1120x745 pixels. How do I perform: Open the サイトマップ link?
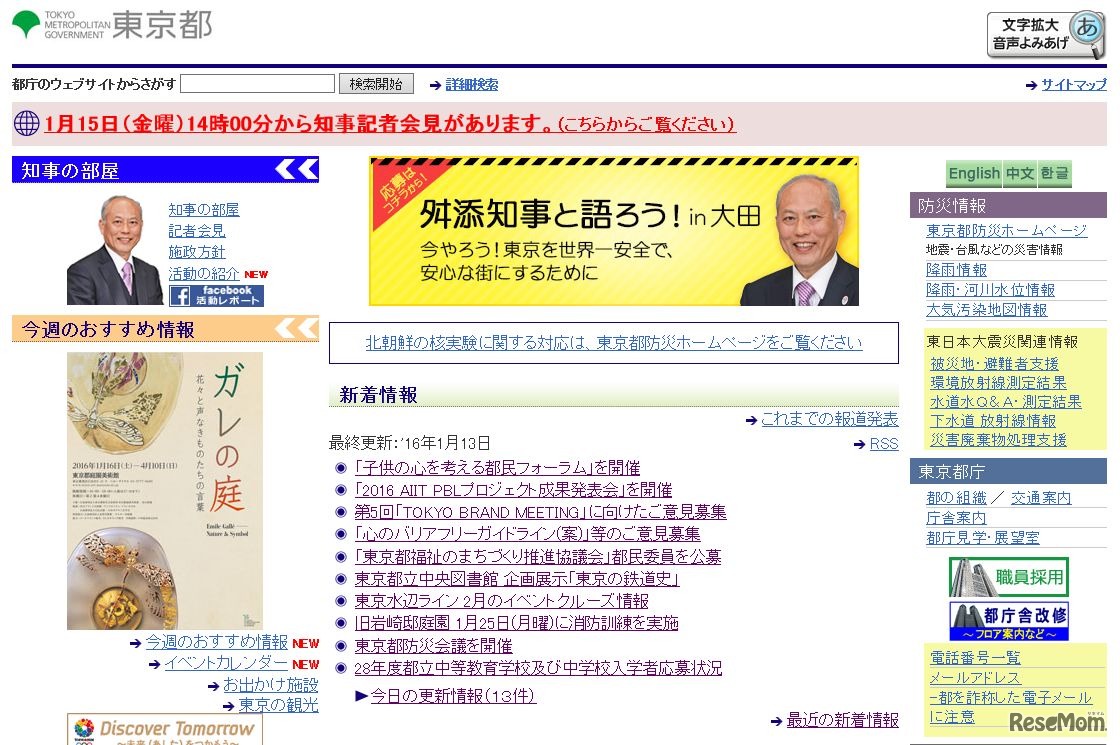tap(1074, 84)
